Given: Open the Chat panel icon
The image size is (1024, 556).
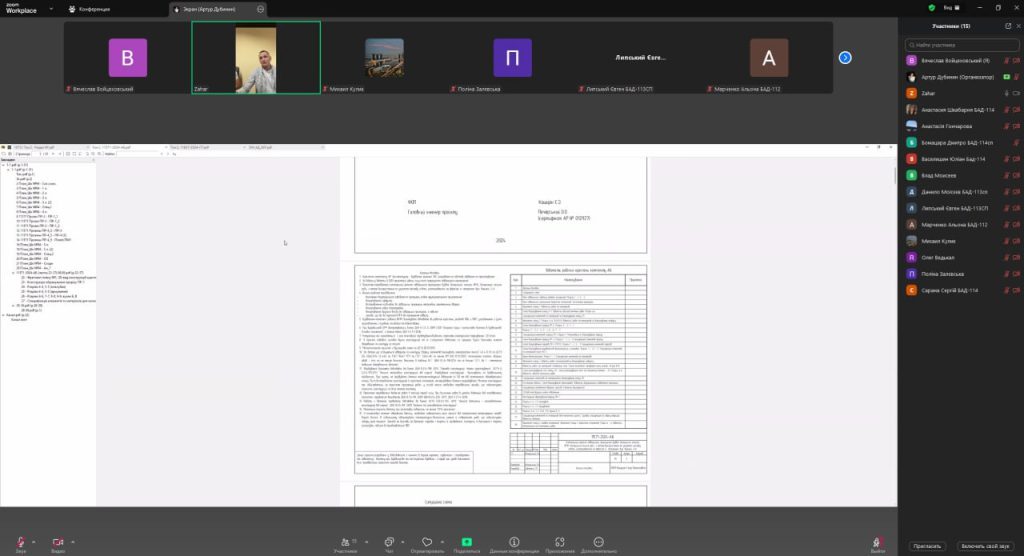Looking at the screenshot, I should click(390, 541).
